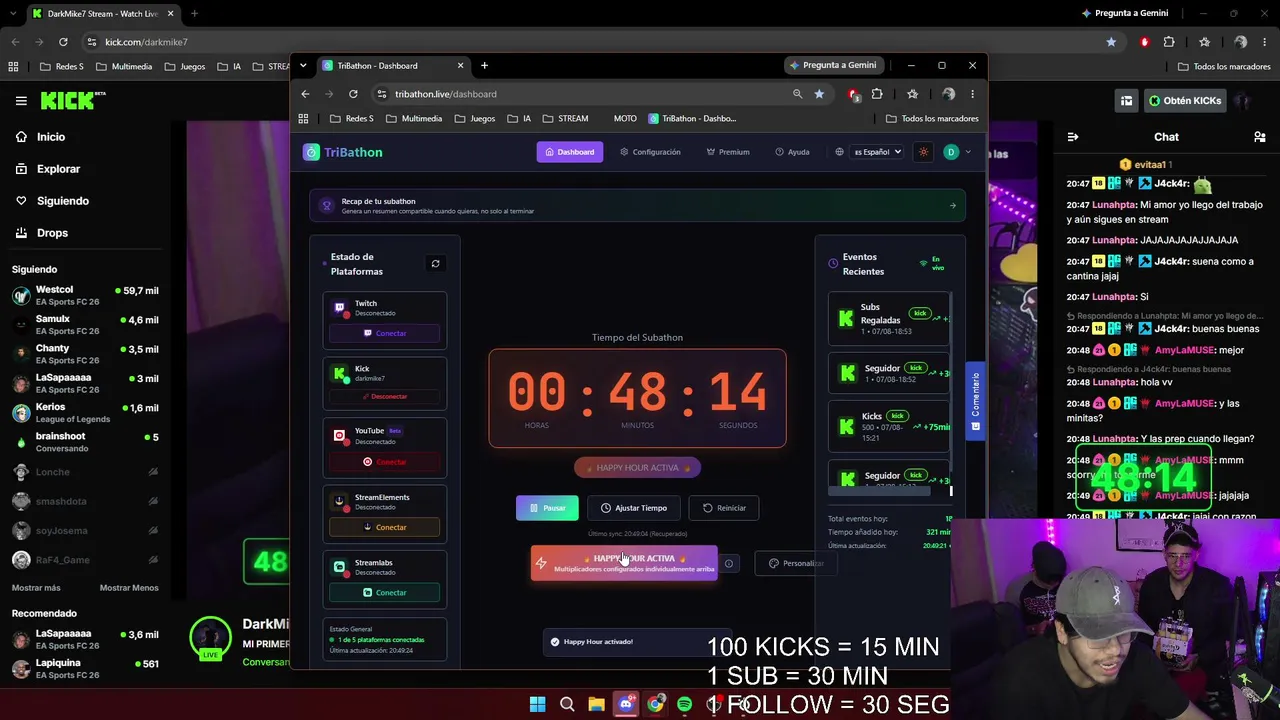Open the tab search dropdown in the TriBathon window
Image resolution: width=1280 pixels, height=720 pixels.
303,66
